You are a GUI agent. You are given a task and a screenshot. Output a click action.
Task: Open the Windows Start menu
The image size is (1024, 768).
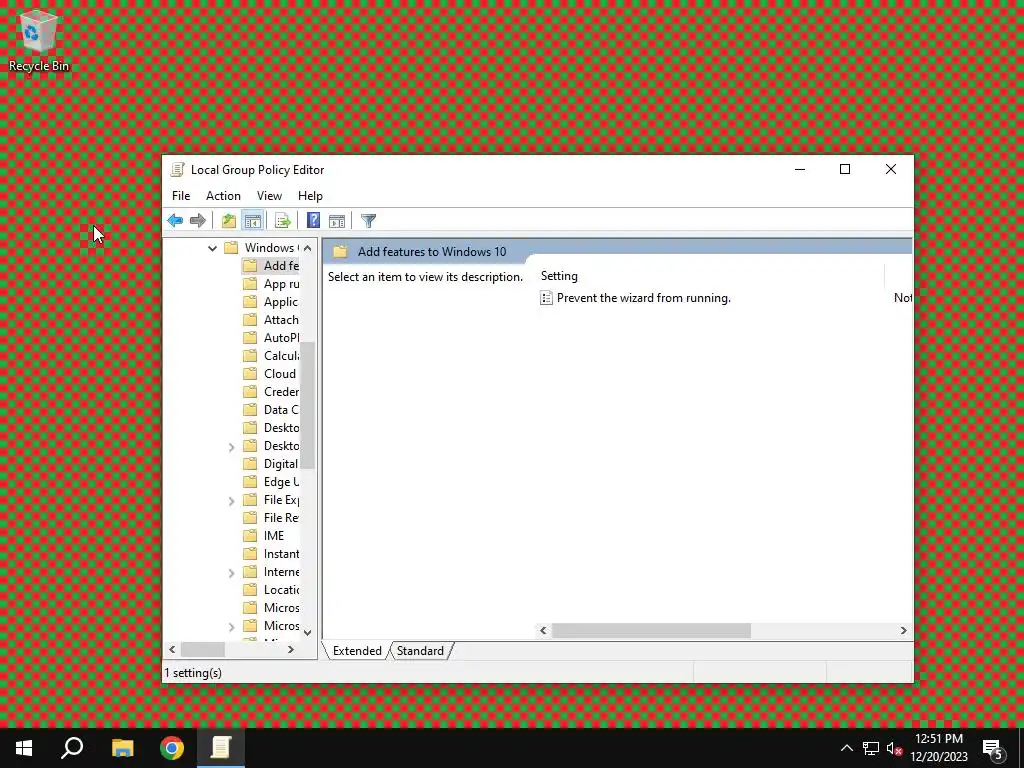[x=24, y=748]
